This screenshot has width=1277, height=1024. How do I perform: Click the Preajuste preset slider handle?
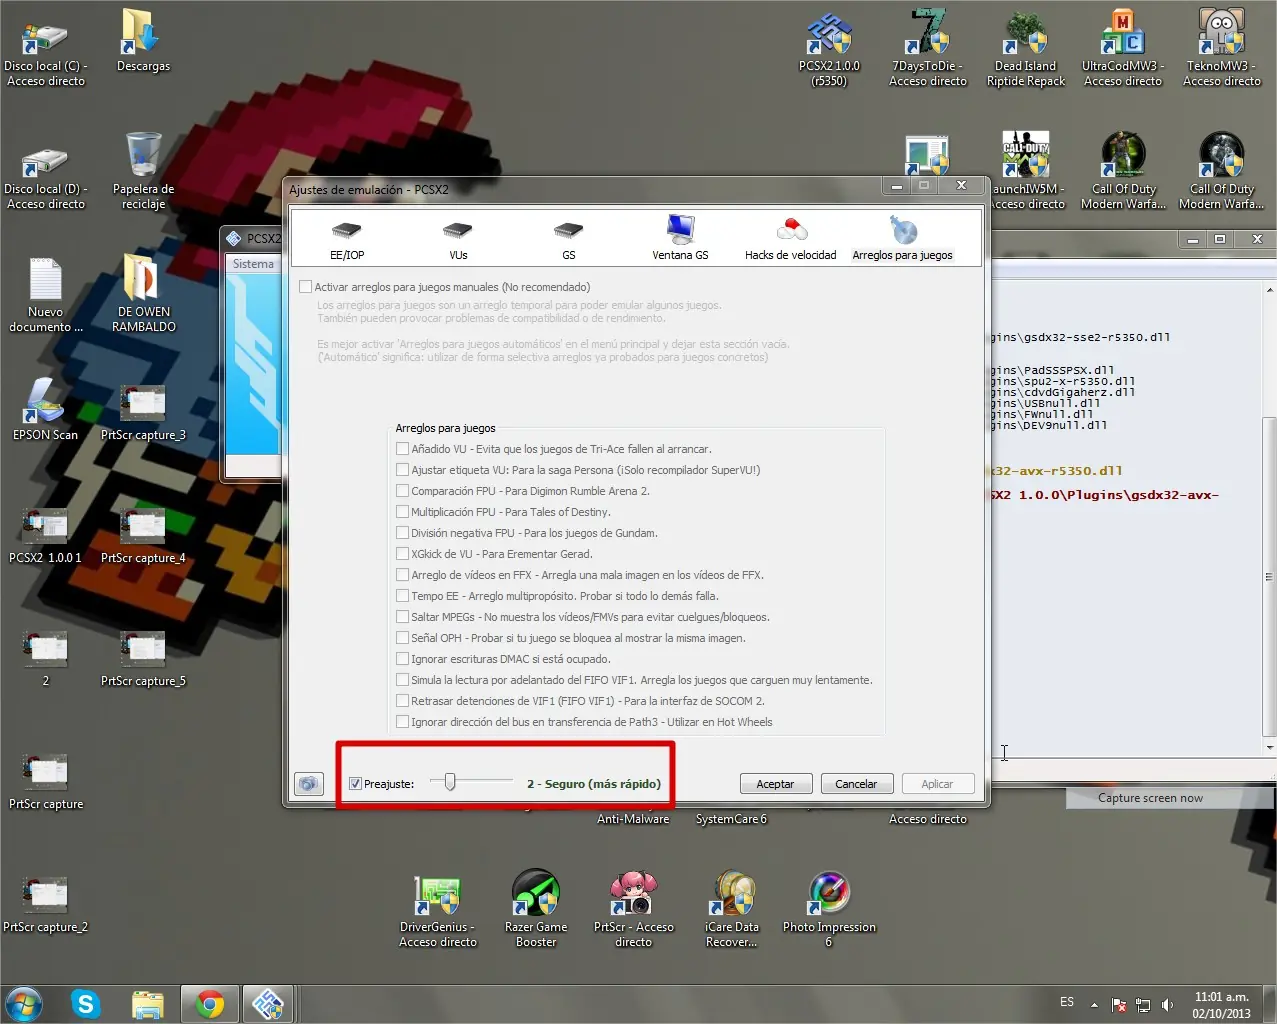[450, 782]
